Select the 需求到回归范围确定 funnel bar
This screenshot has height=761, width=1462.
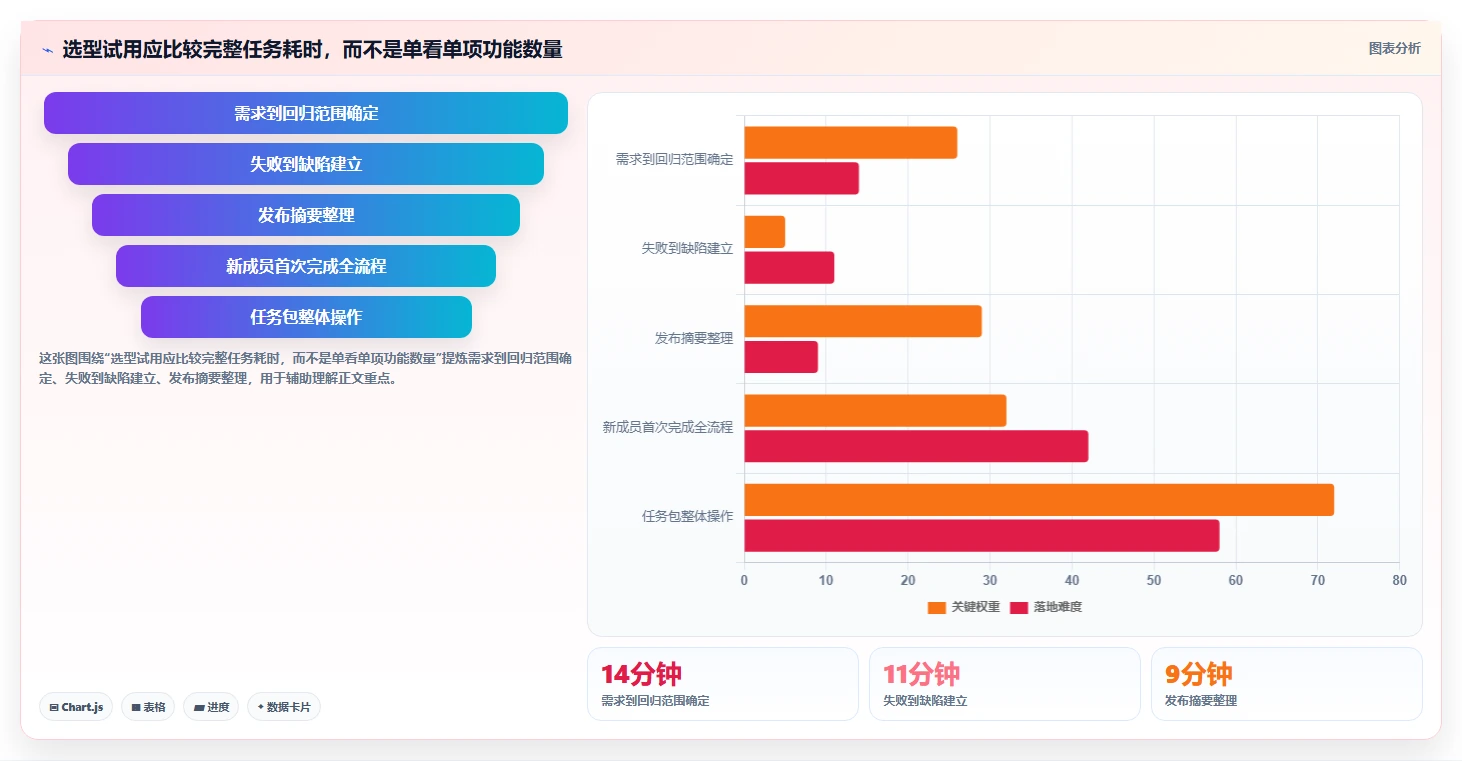tap(306, 113)
